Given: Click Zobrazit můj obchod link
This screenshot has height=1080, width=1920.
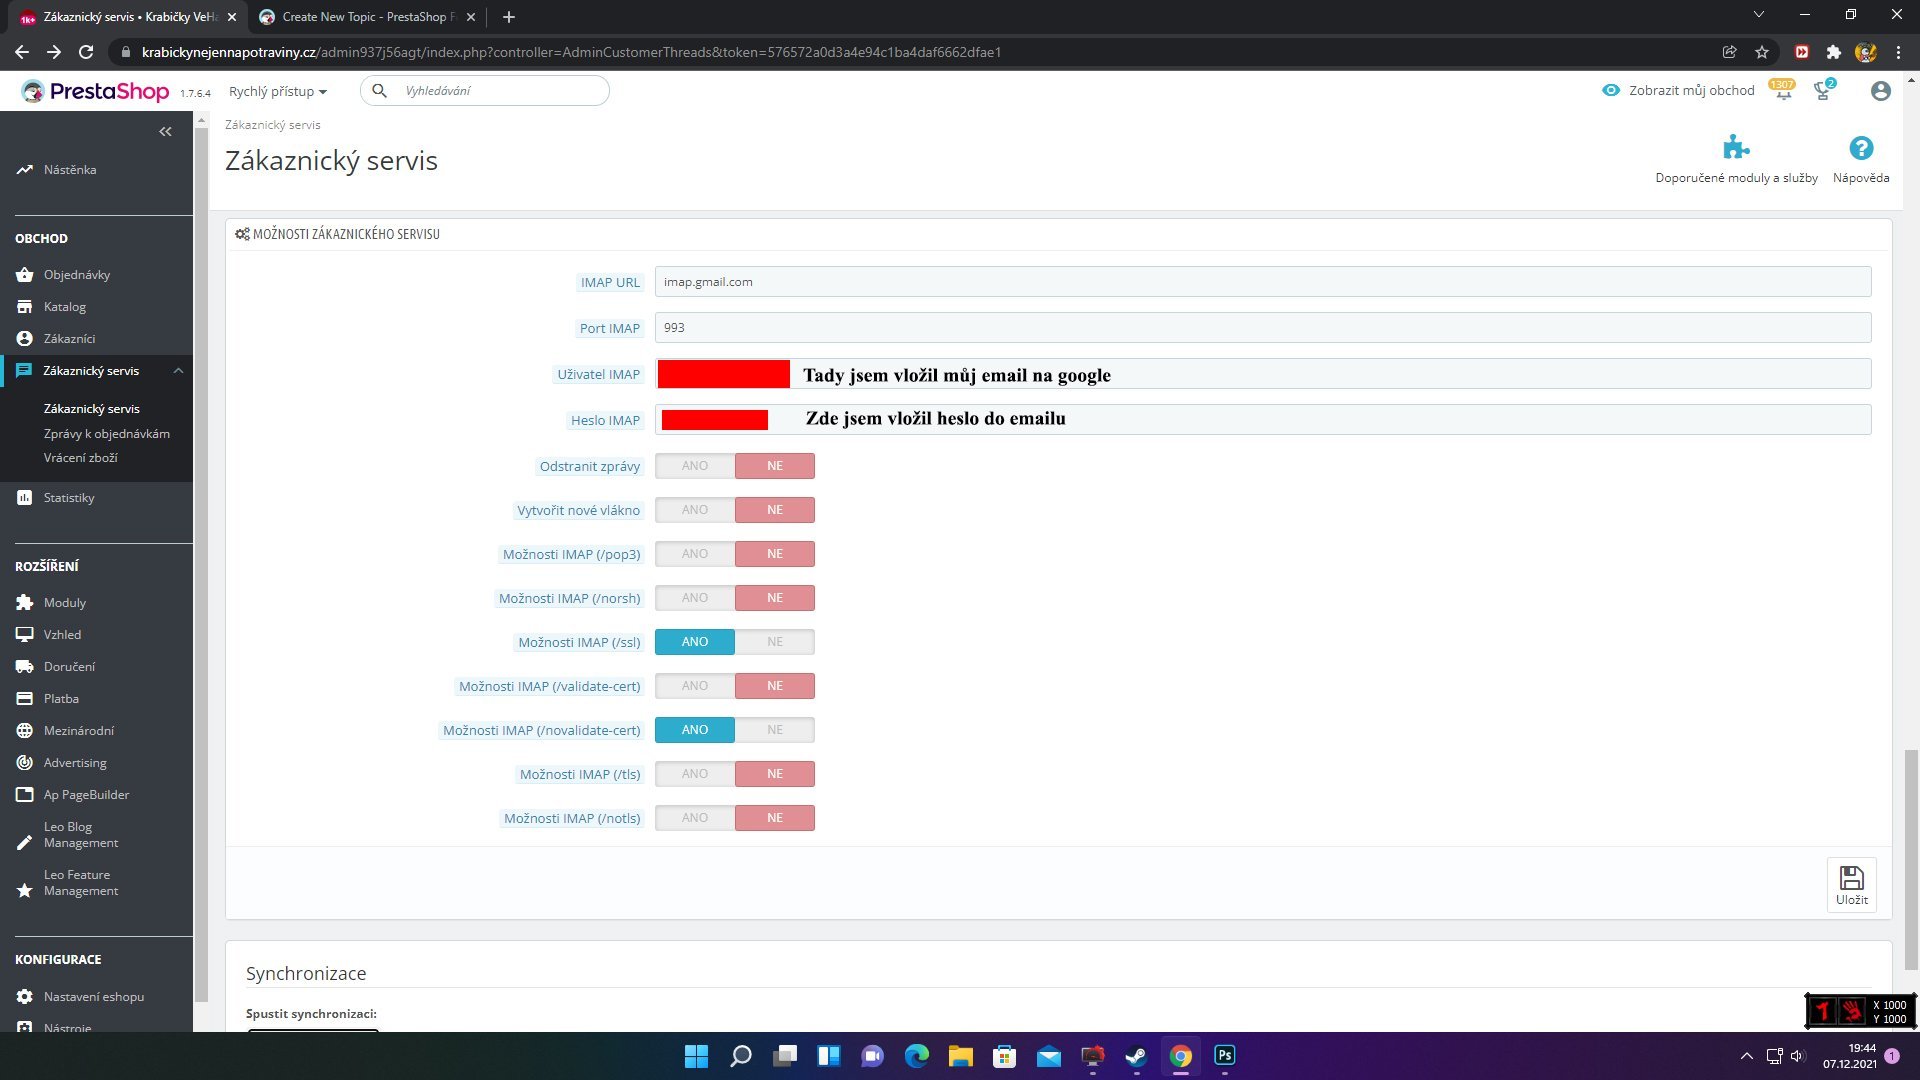Looking at the screenshot, I should [1680, 91].
